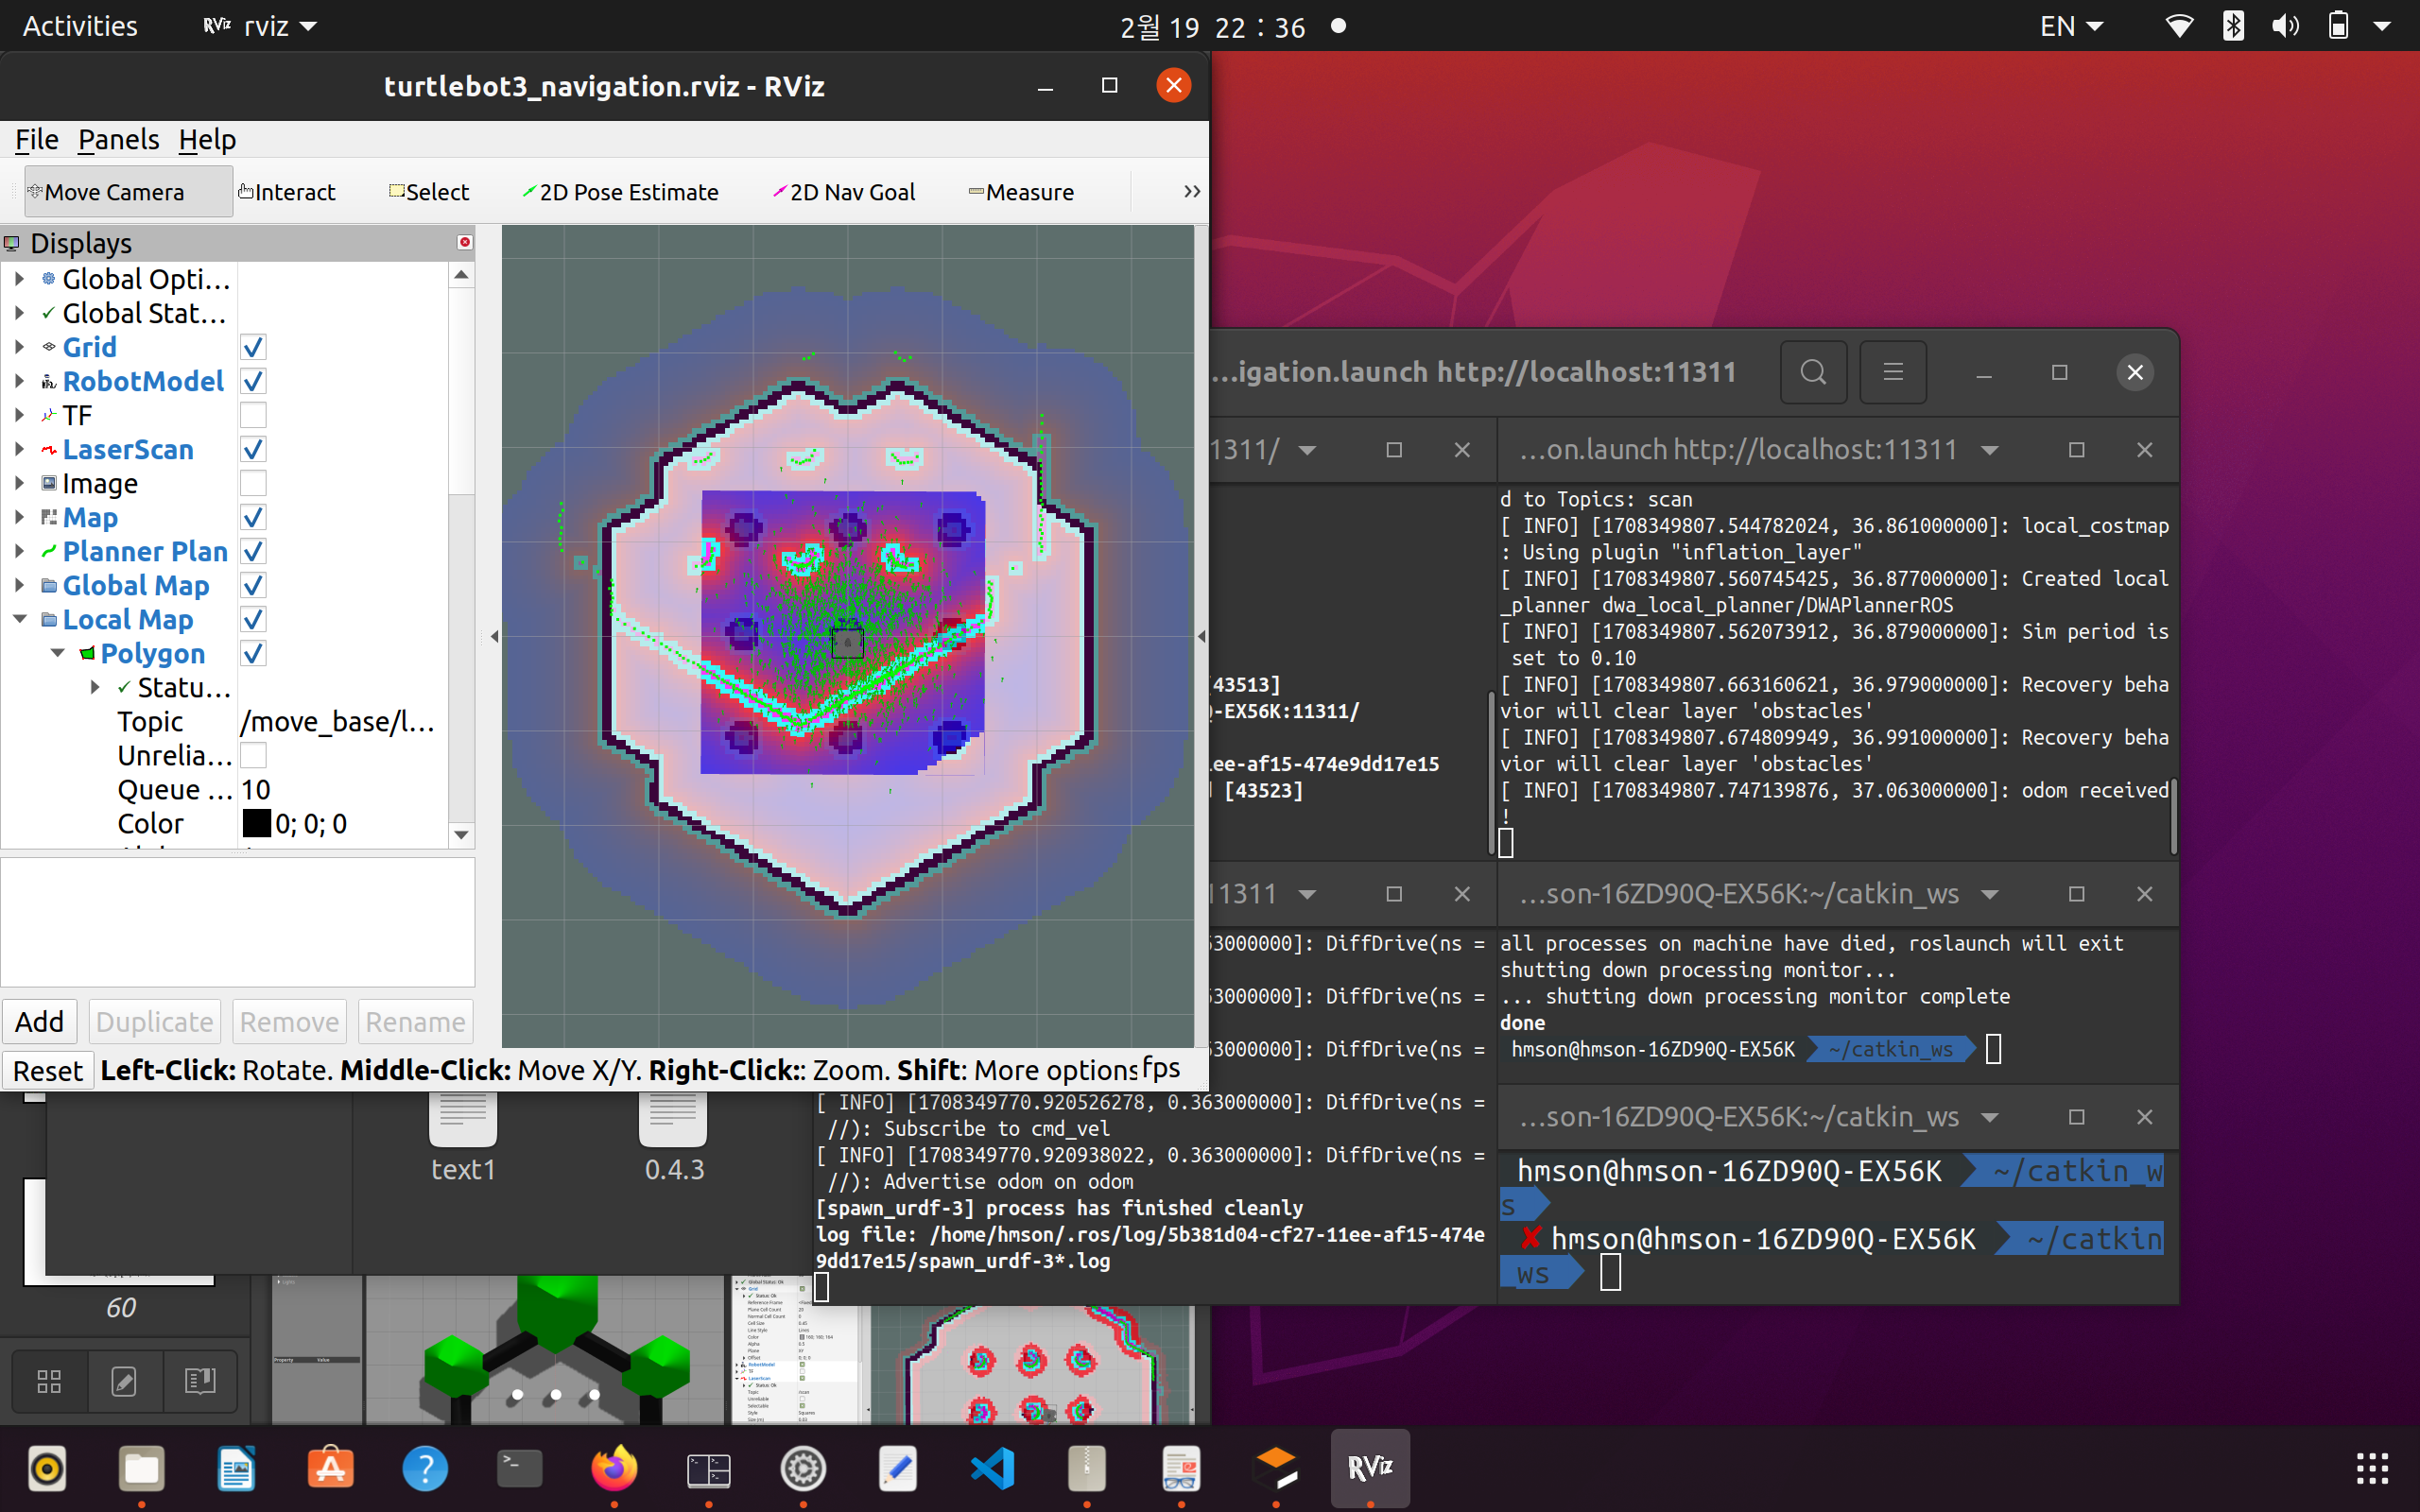
Task: Open Ubuntu Software from the dock
Action: click(x=331, y=1468)
